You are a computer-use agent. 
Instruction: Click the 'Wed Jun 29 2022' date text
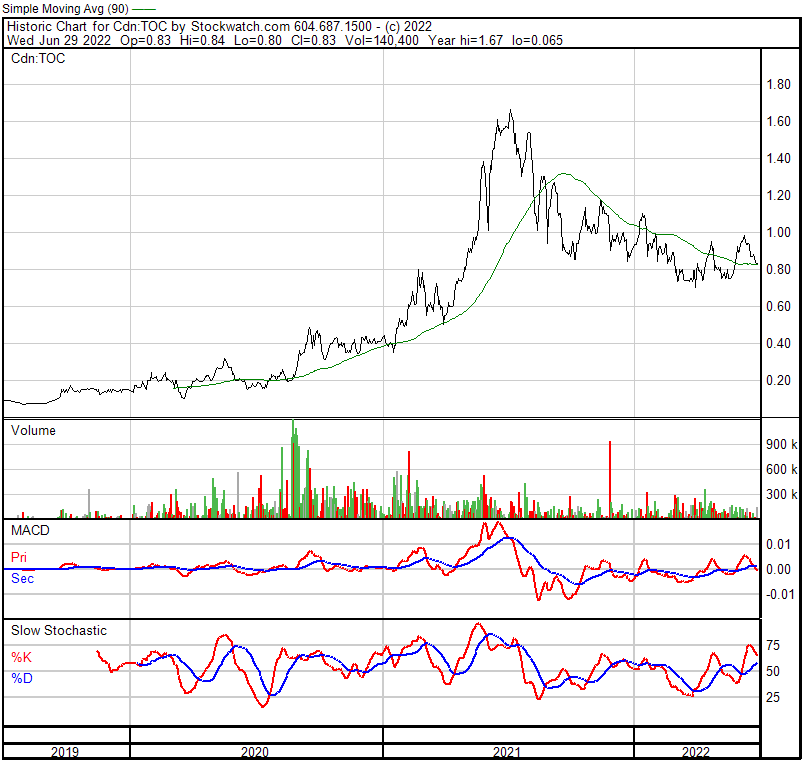[59, 40]
